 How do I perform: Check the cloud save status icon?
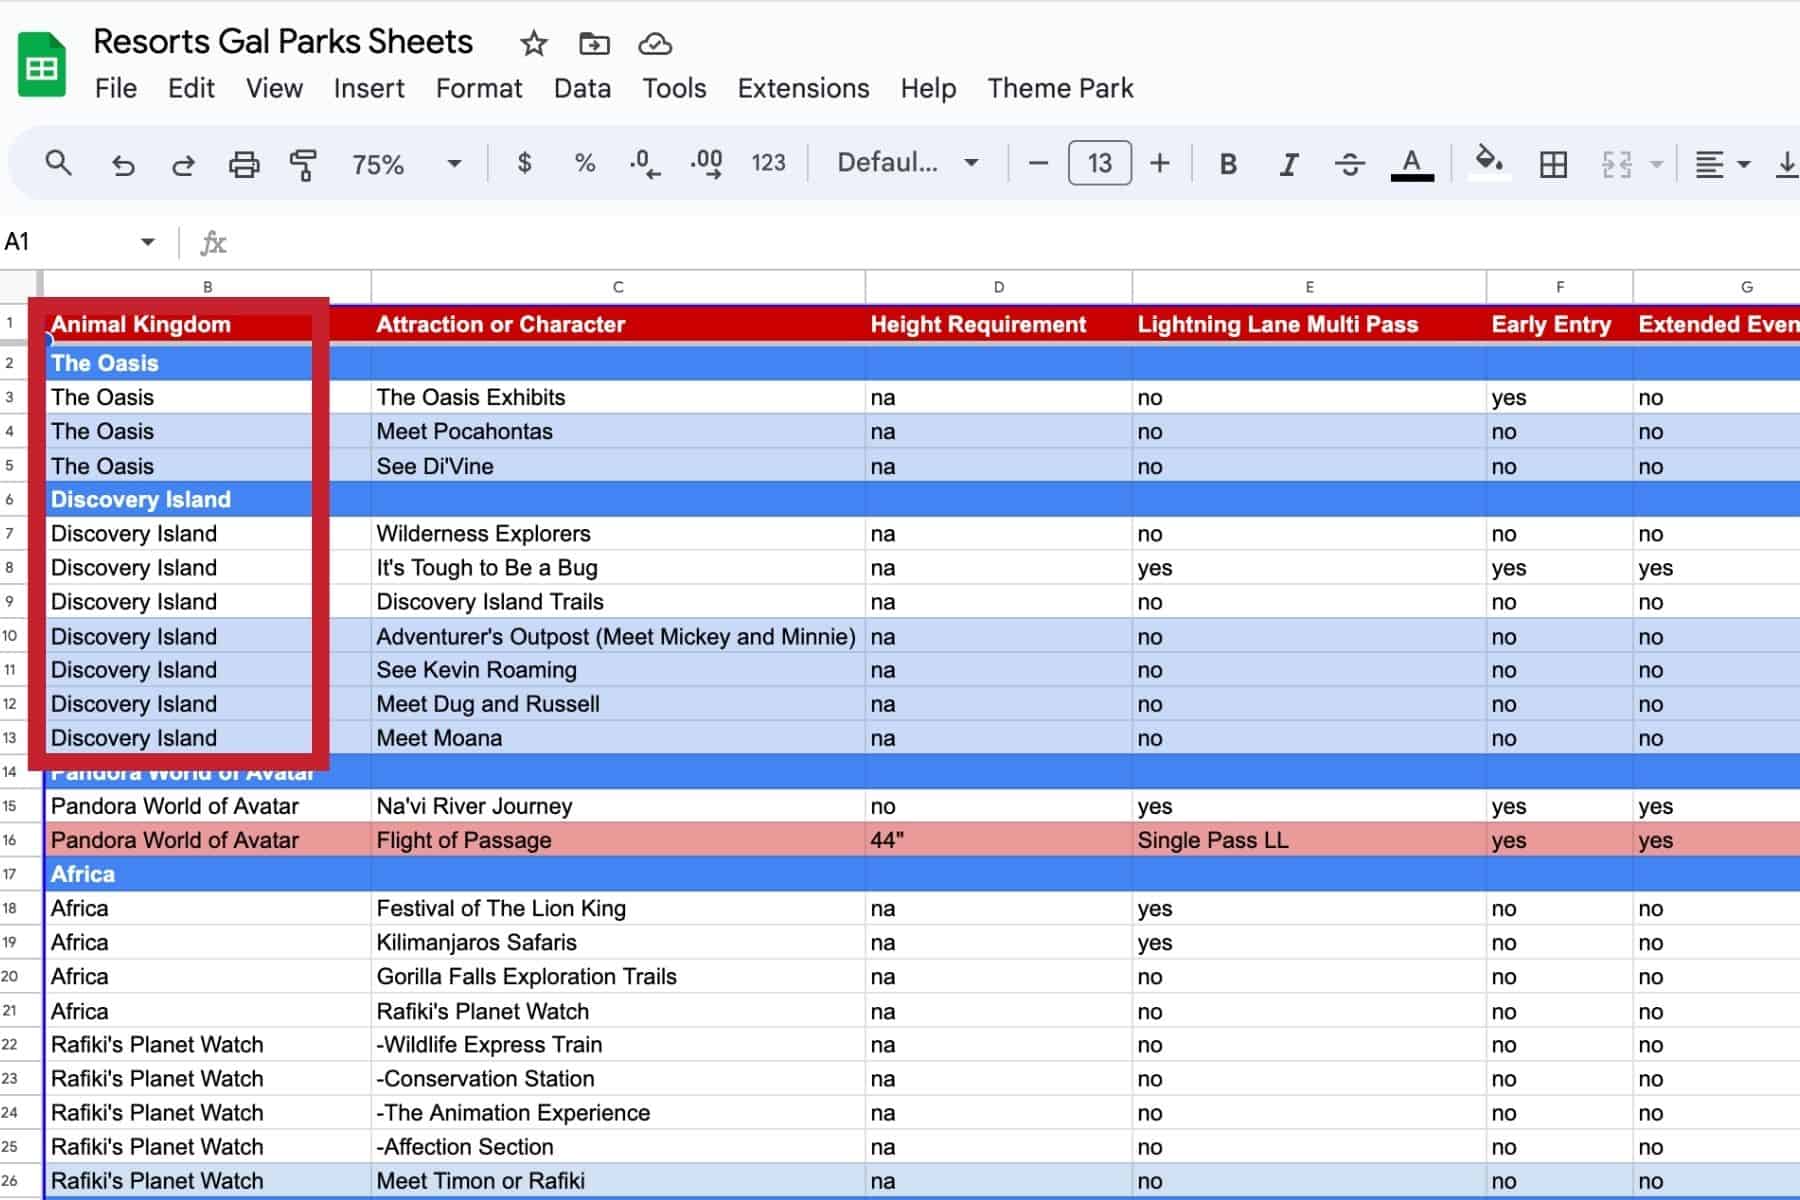click(655, 43)
